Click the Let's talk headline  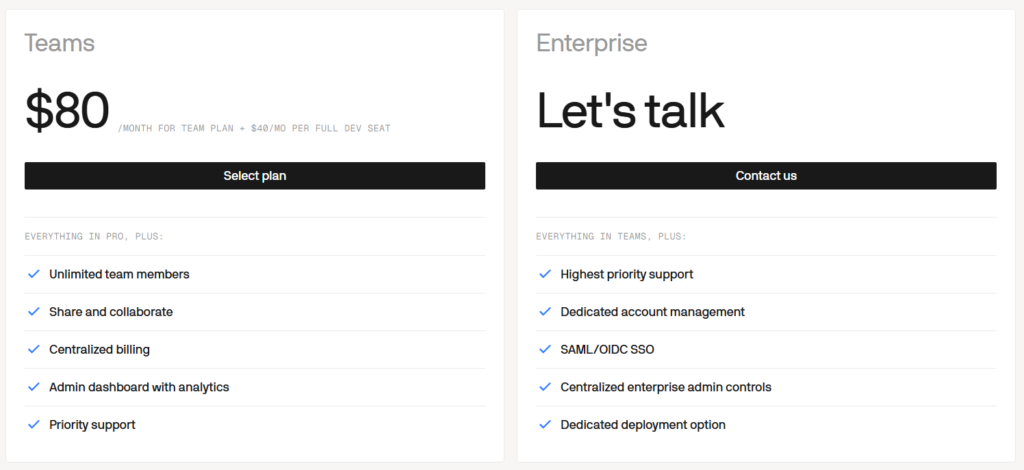[x=630, y=110]
